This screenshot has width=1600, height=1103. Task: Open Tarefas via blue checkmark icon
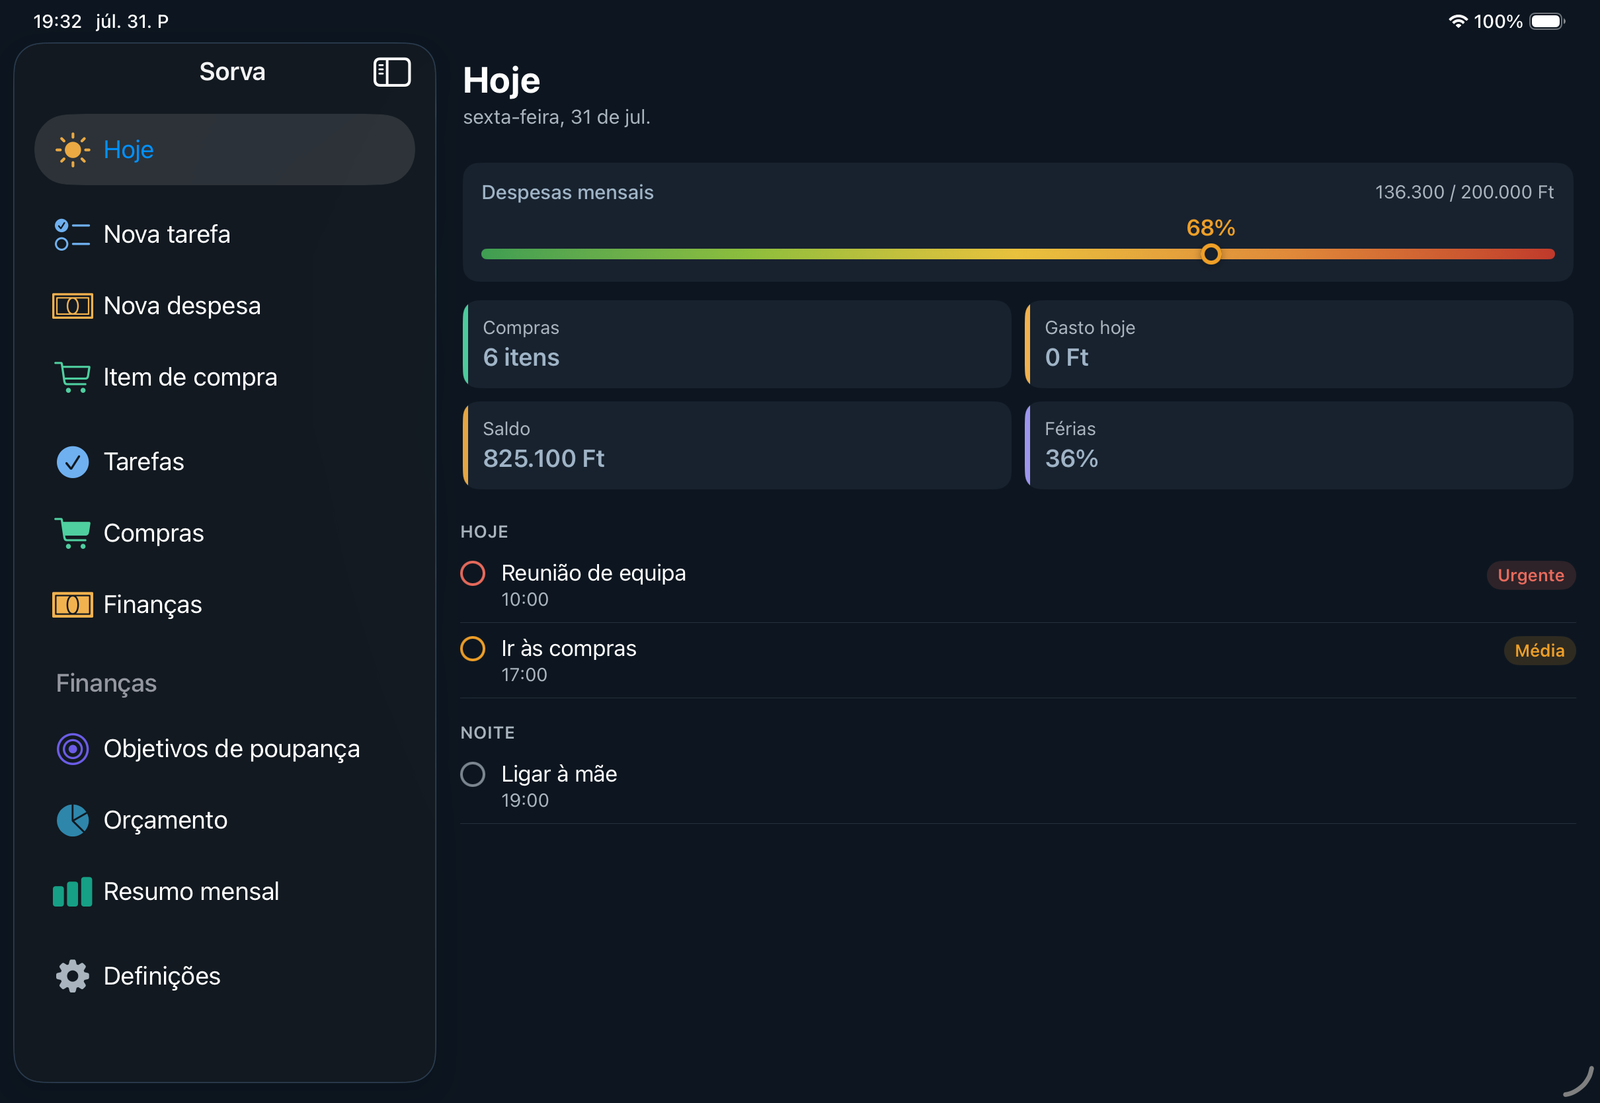(x=72, y=462)
